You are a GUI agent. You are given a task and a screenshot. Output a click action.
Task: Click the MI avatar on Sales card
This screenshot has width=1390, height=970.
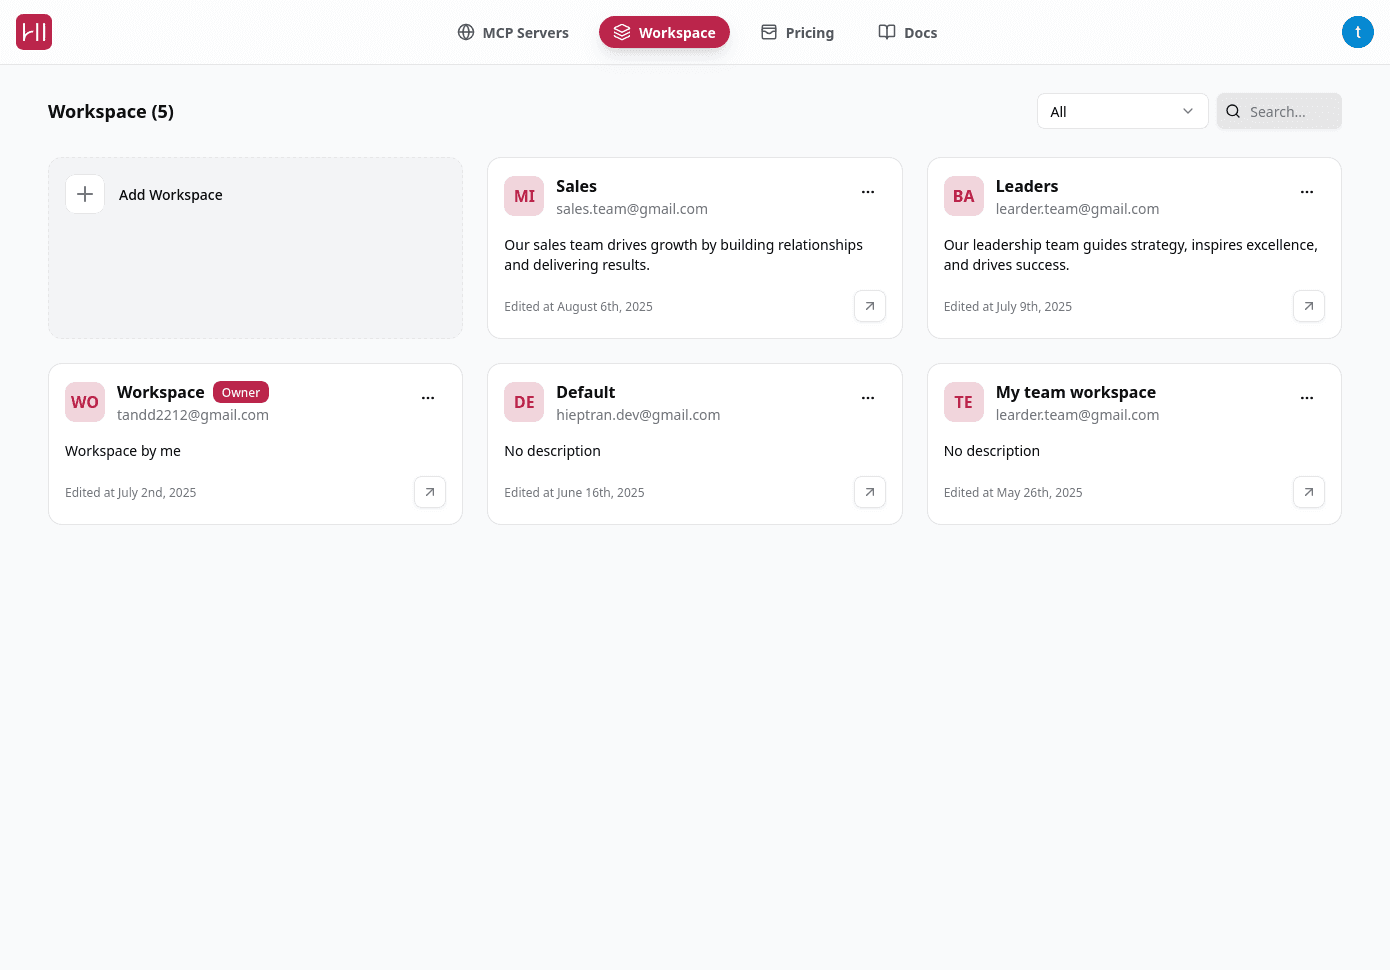524,196
